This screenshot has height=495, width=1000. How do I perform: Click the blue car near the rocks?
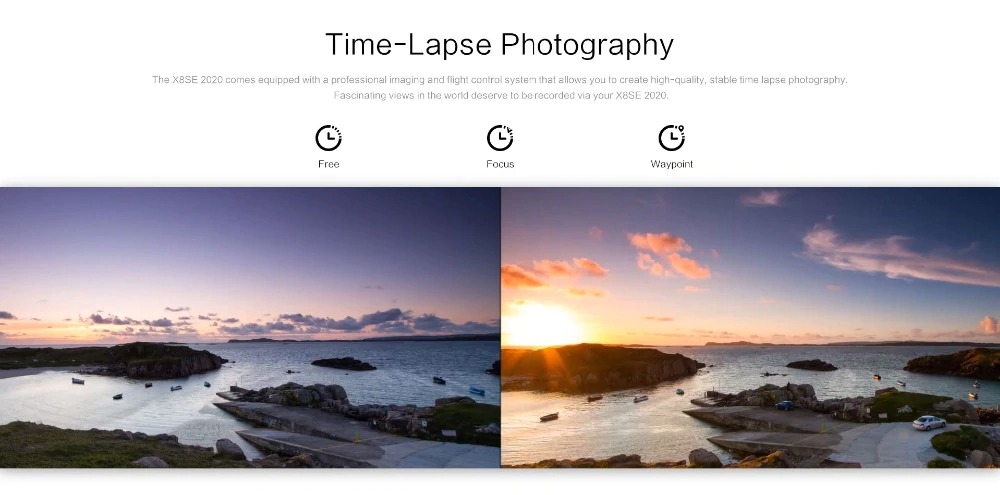click(785, 405)
